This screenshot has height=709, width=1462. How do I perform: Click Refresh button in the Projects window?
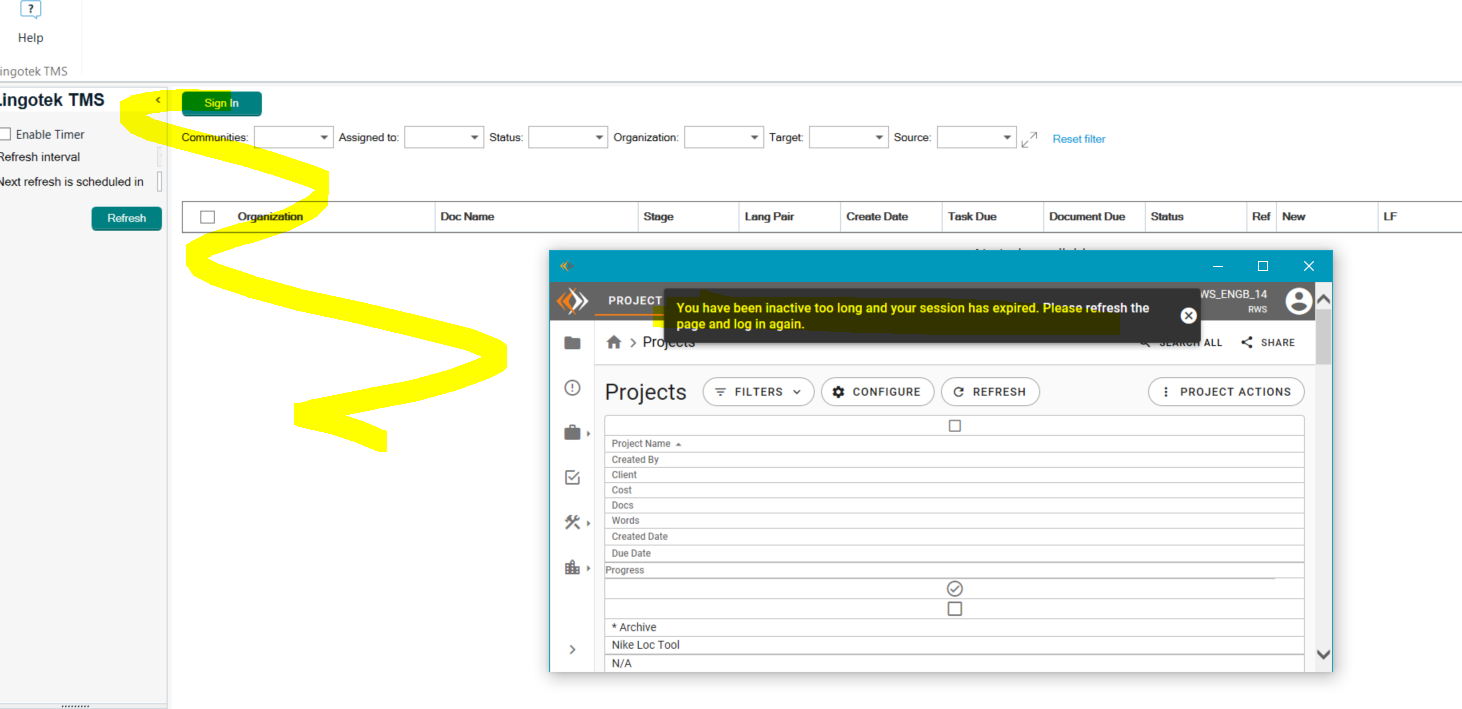[990, 392]
